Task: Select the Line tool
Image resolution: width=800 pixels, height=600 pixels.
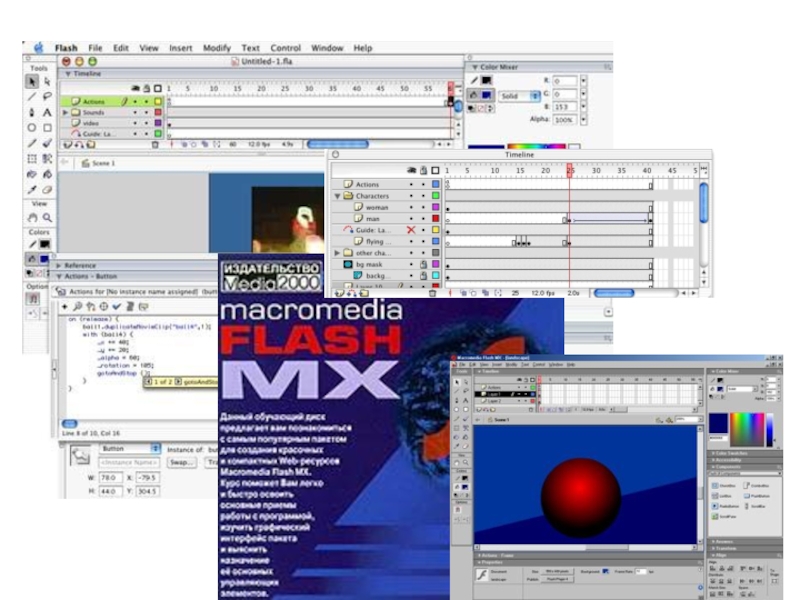Action: [x=32, y=97]
